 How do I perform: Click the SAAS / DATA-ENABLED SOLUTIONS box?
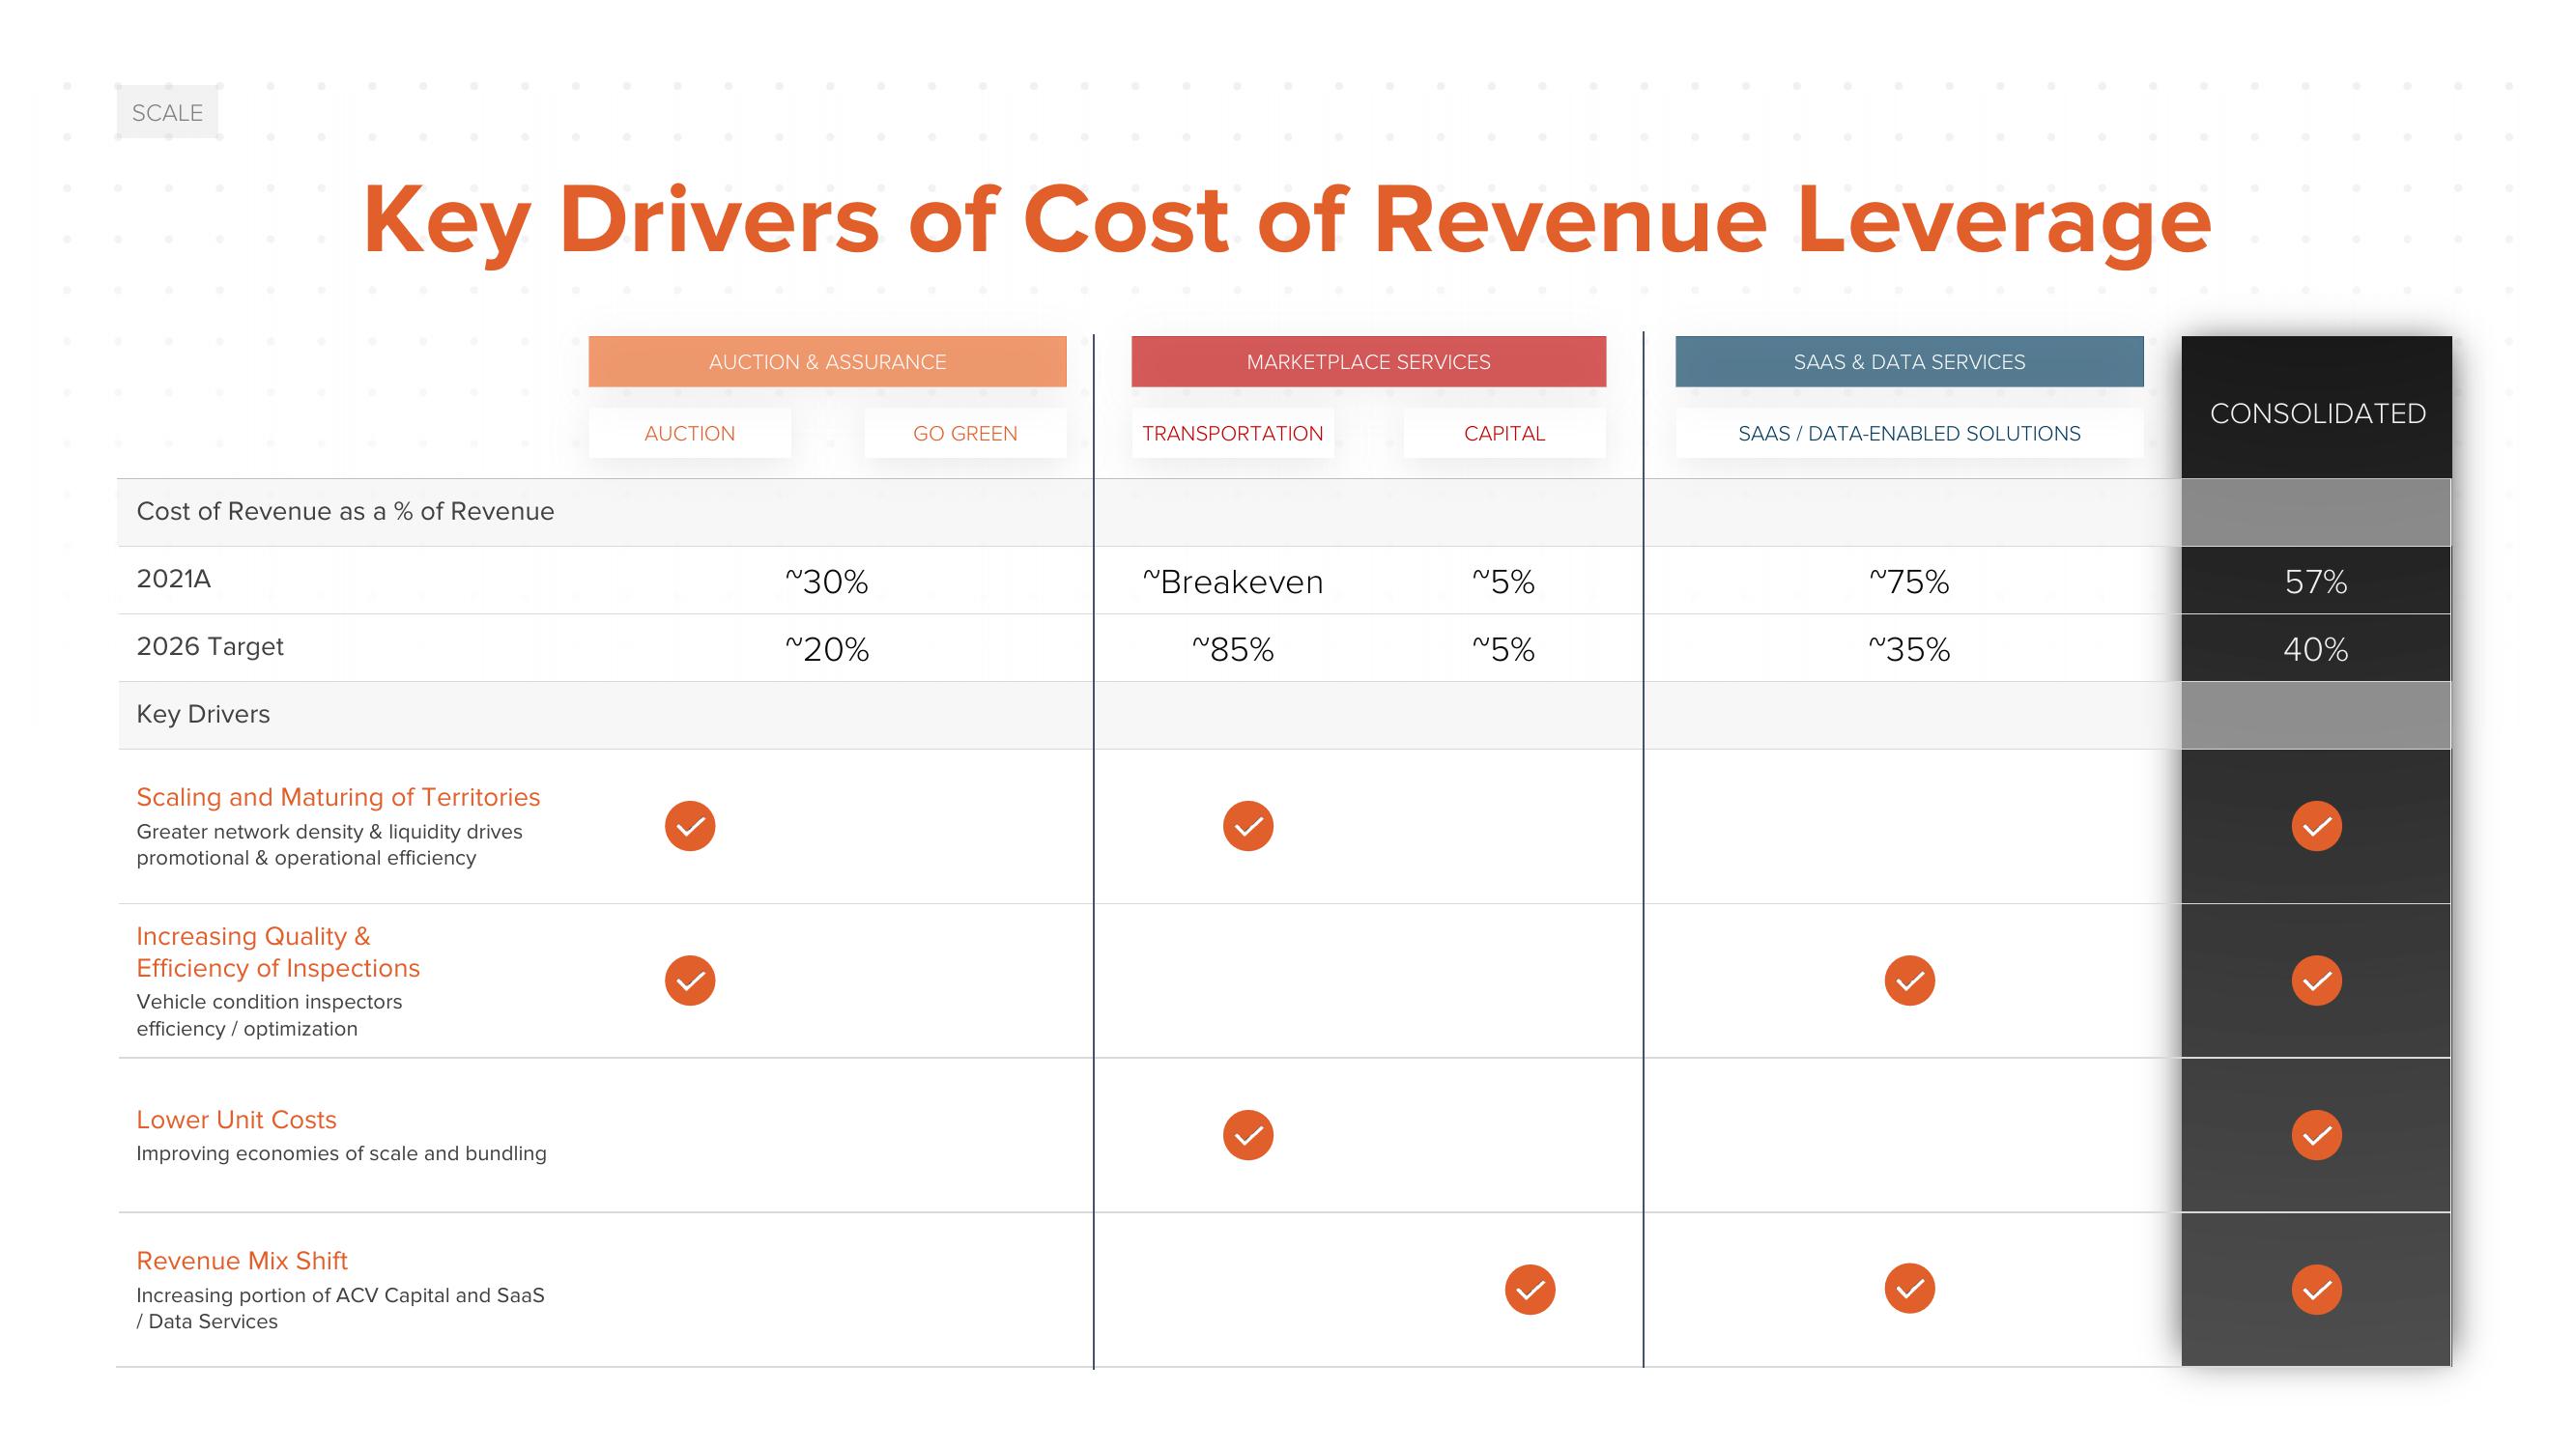coord(1909,433)
